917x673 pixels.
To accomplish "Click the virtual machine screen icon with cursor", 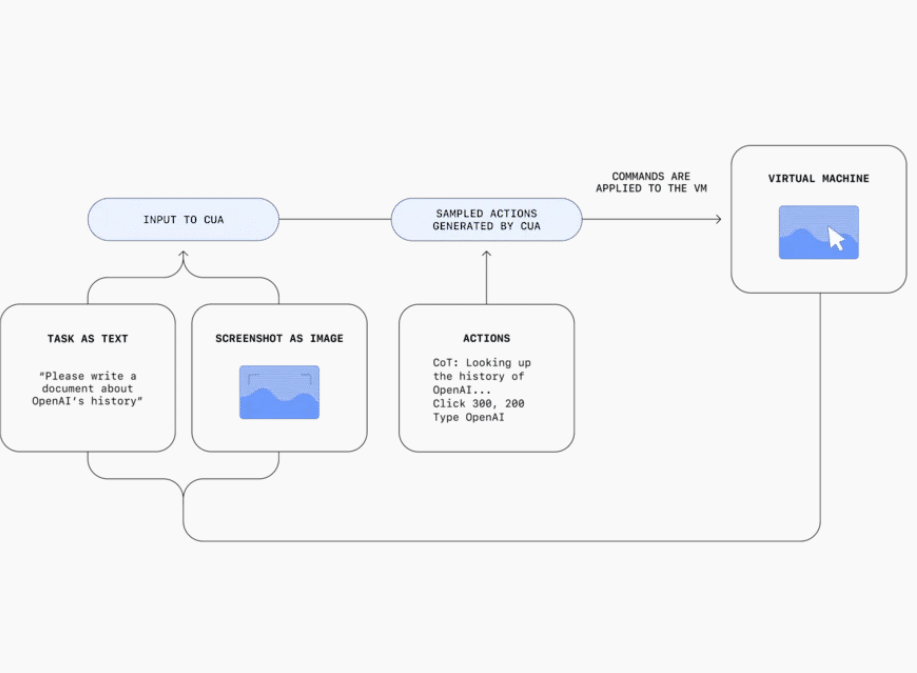I will (819, 232).
